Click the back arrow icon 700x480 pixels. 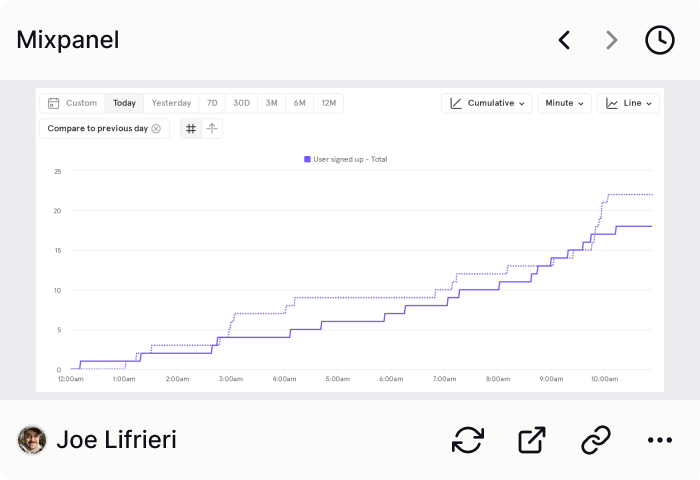pyautogui.click(x=564, y=40)
